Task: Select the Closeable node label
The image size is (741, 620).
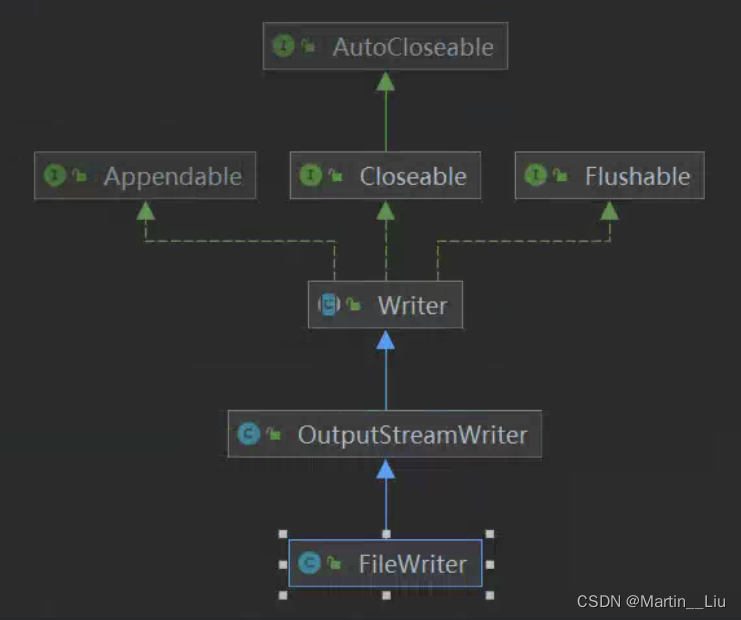Action: (413, 176)
